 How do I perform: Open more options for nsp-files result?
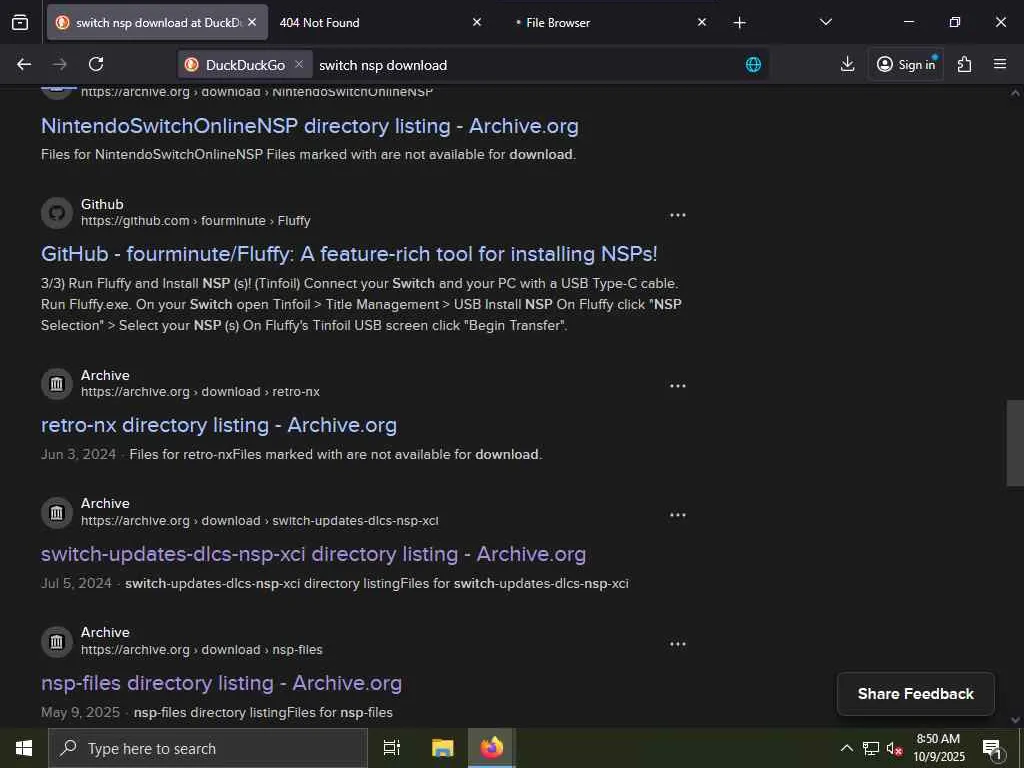coord(677,644)
